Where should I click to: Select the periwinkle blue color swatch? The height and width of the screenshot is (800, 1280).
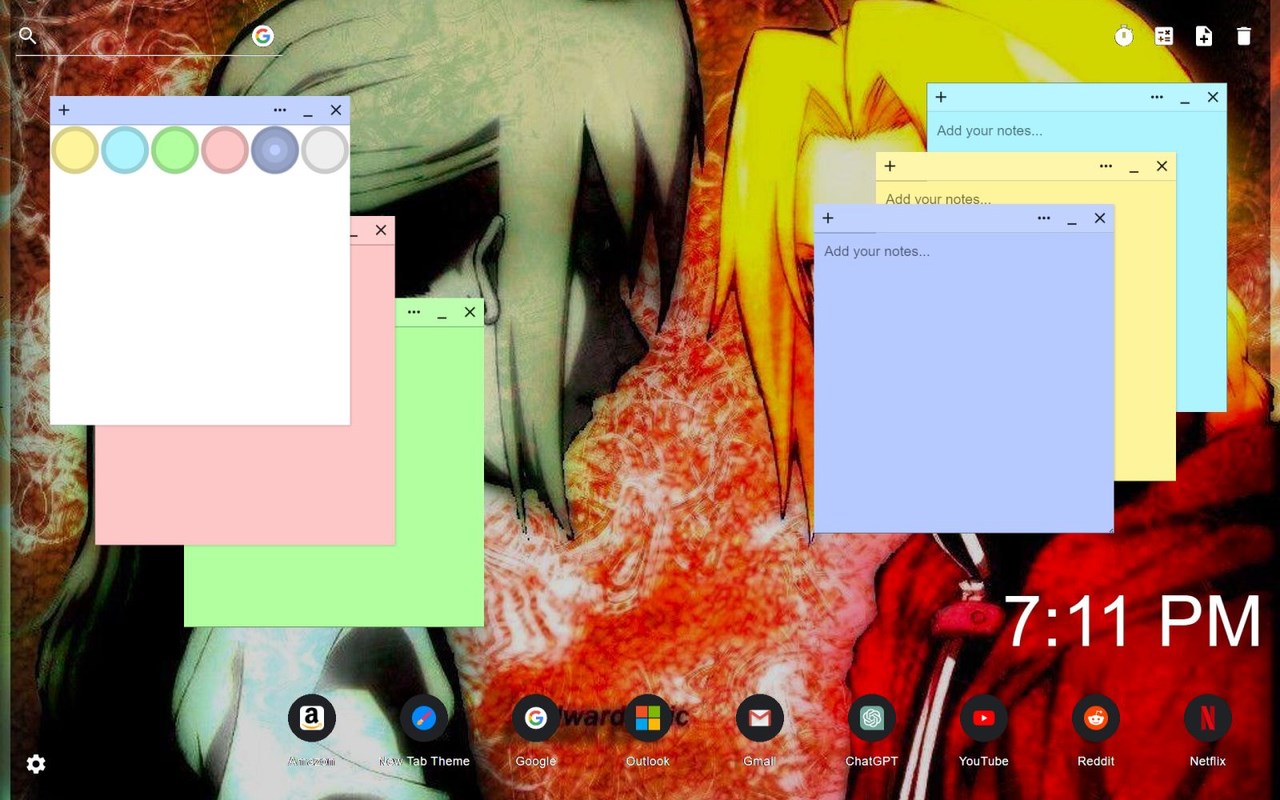[x=275, y=150]
